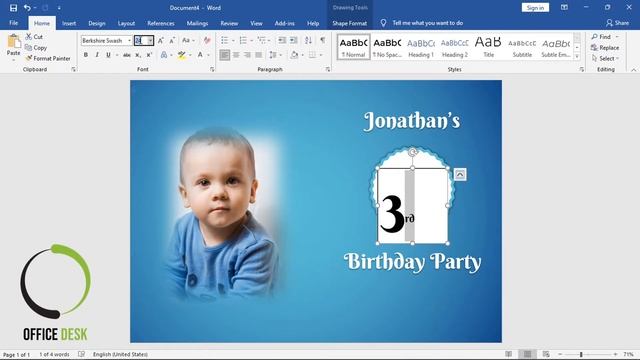Open text effects and typography icon
The height and width of the screenshot is (360, 640).
164,55
